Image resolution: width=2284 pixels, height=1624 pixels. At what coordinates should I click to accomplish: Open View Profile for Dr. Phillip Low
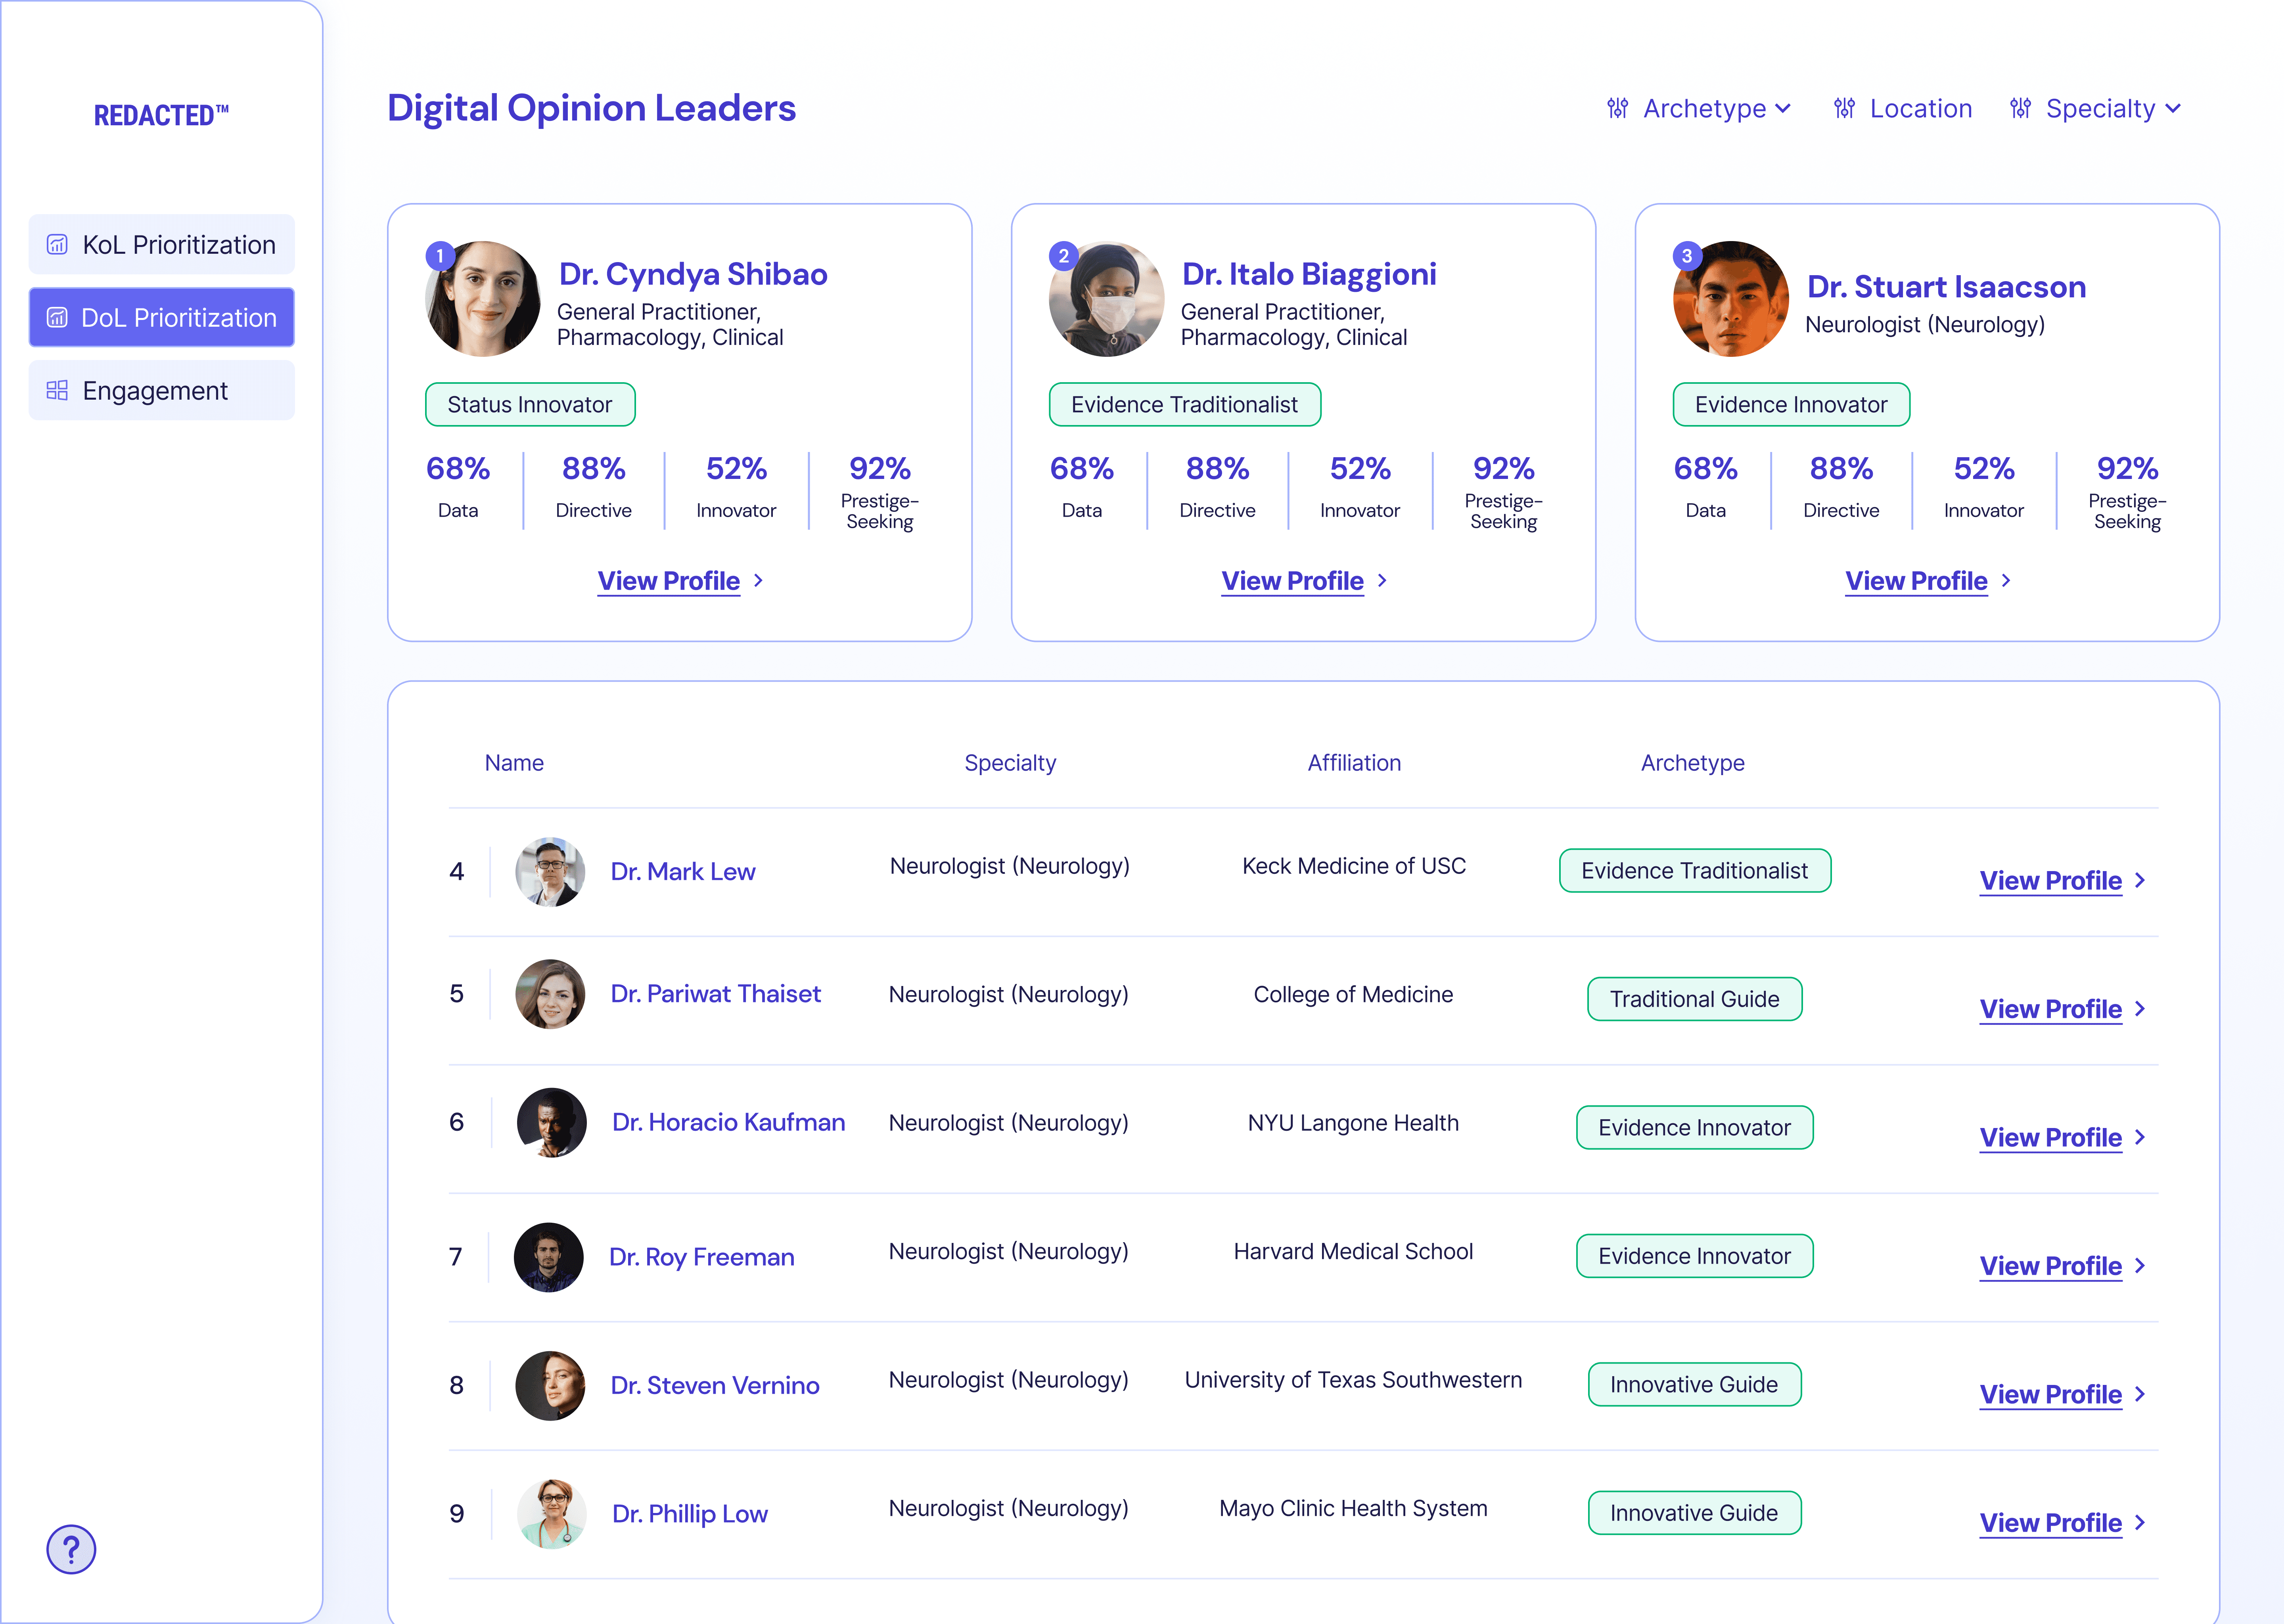pyautogui.click(x=2051, y=1523)
